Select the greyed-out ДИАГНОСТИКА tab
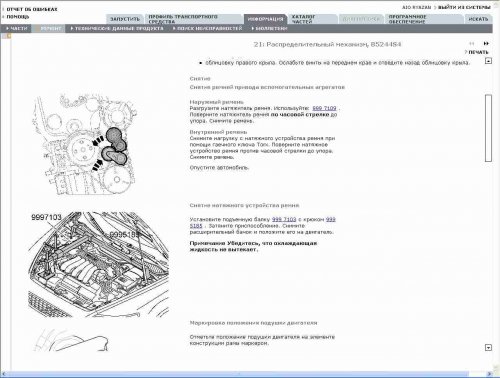 point(361,19)
